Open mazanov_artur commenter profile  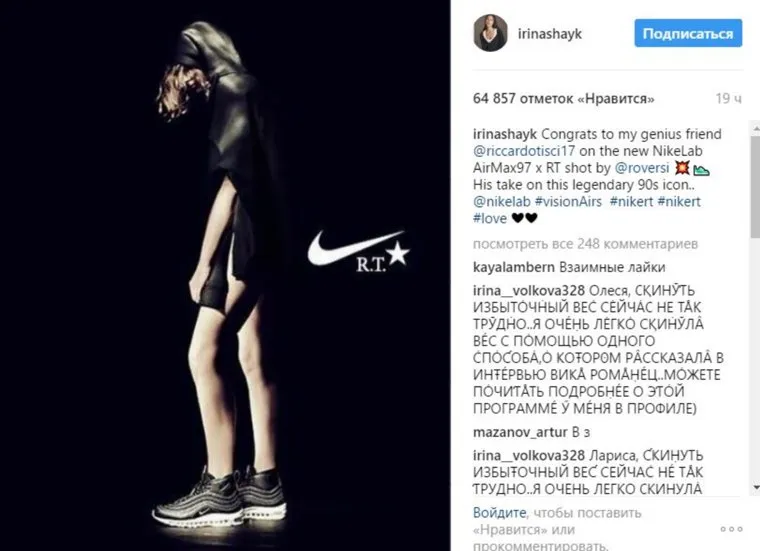coord(520,432)
